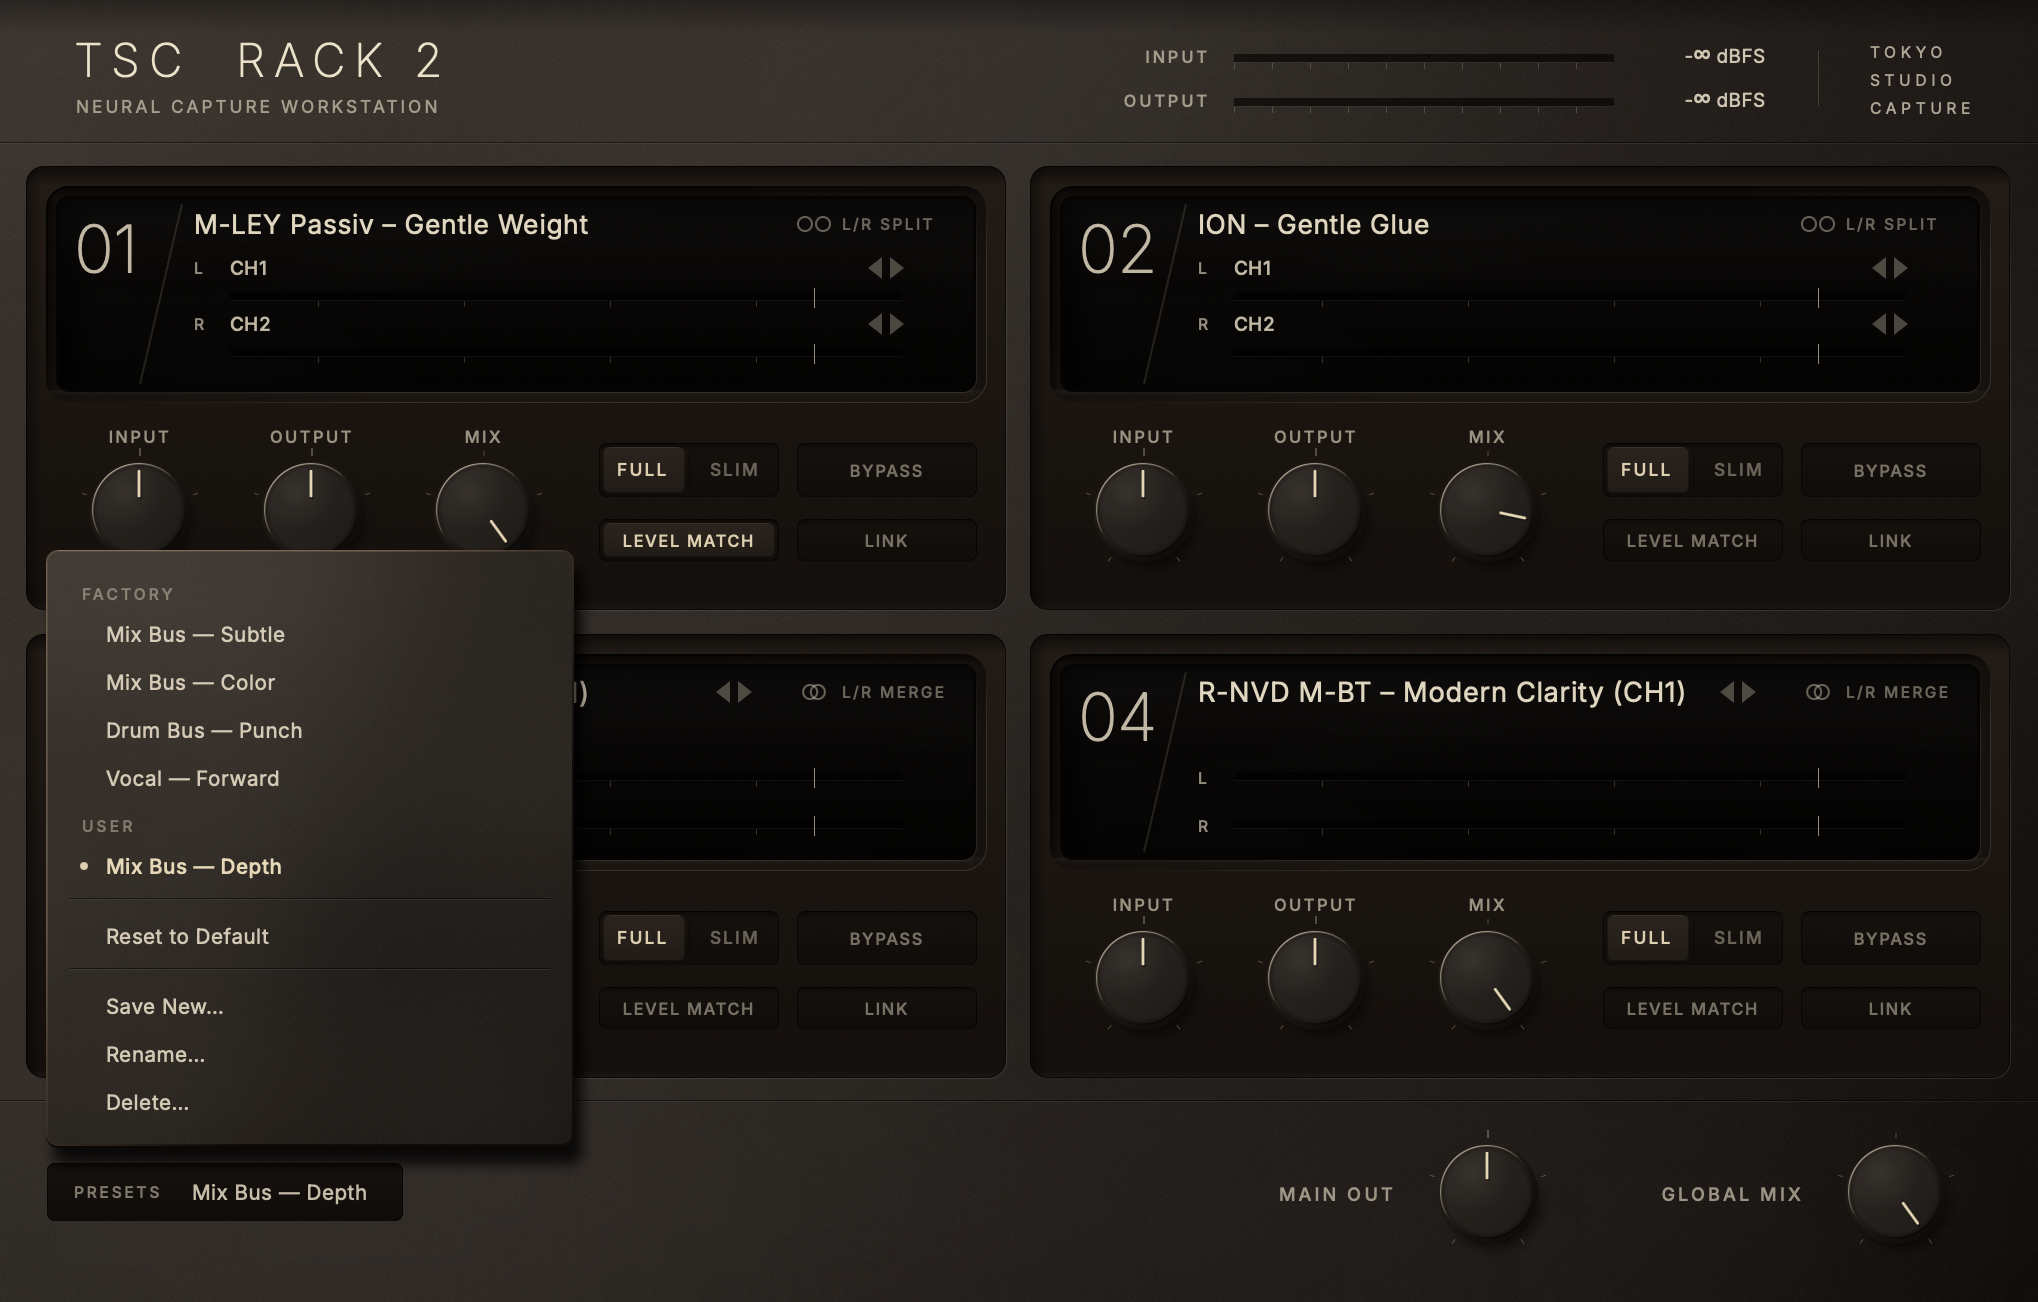Switch slot 03 to SLIM view
2038x1302 pixels.
[x=734, y=938]
